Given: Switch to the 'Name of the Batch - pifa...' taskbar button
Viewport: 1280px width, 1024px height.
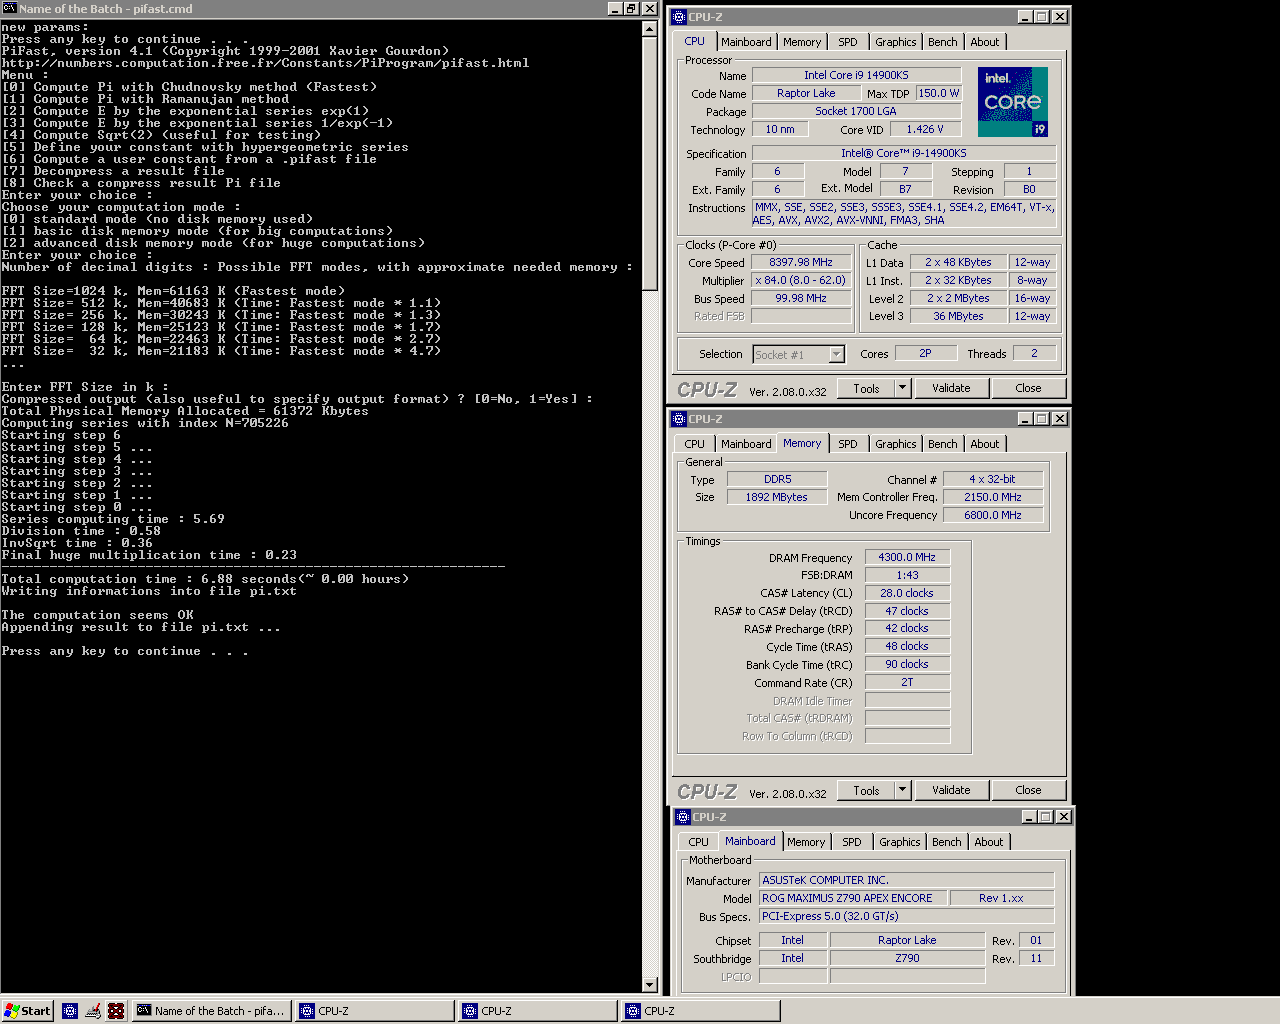Looking at the screenshot, I should [x=212, y=1011].
